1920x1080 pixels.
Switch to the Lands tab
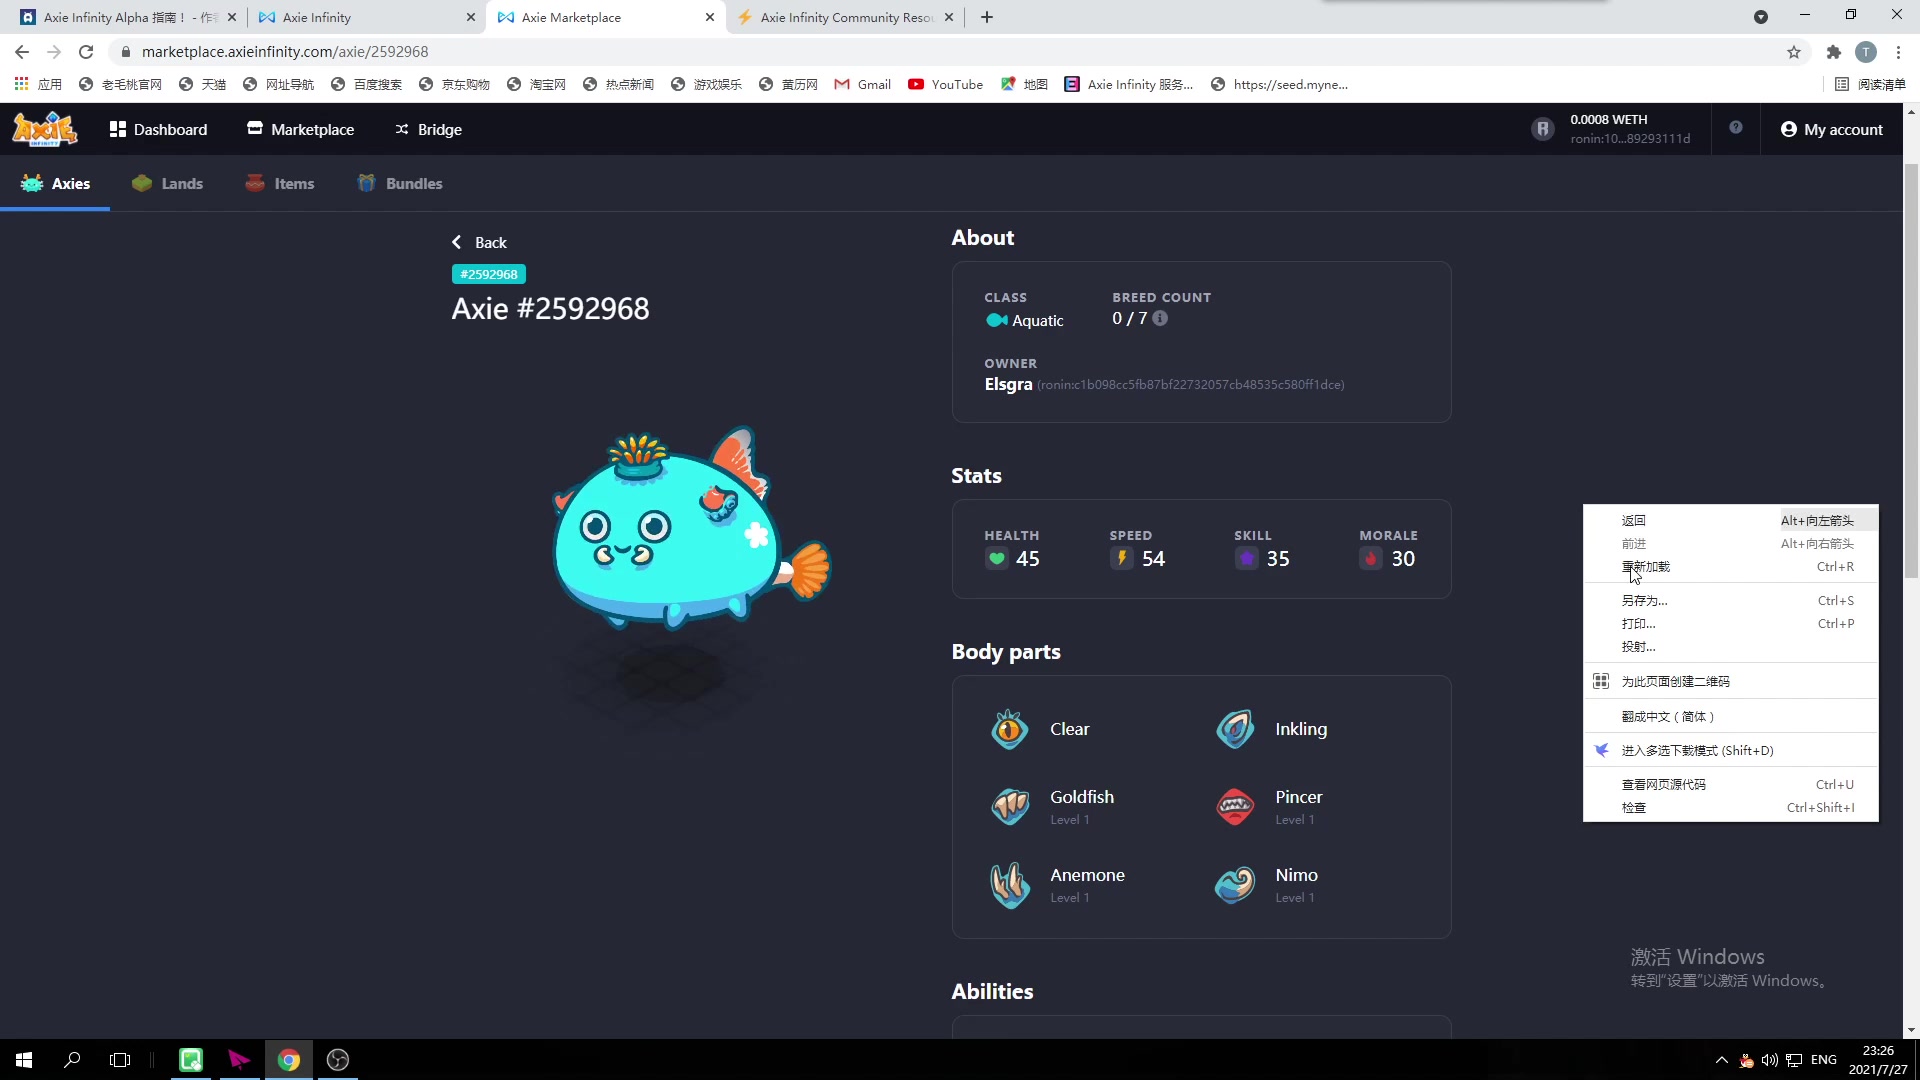point(167,183)
